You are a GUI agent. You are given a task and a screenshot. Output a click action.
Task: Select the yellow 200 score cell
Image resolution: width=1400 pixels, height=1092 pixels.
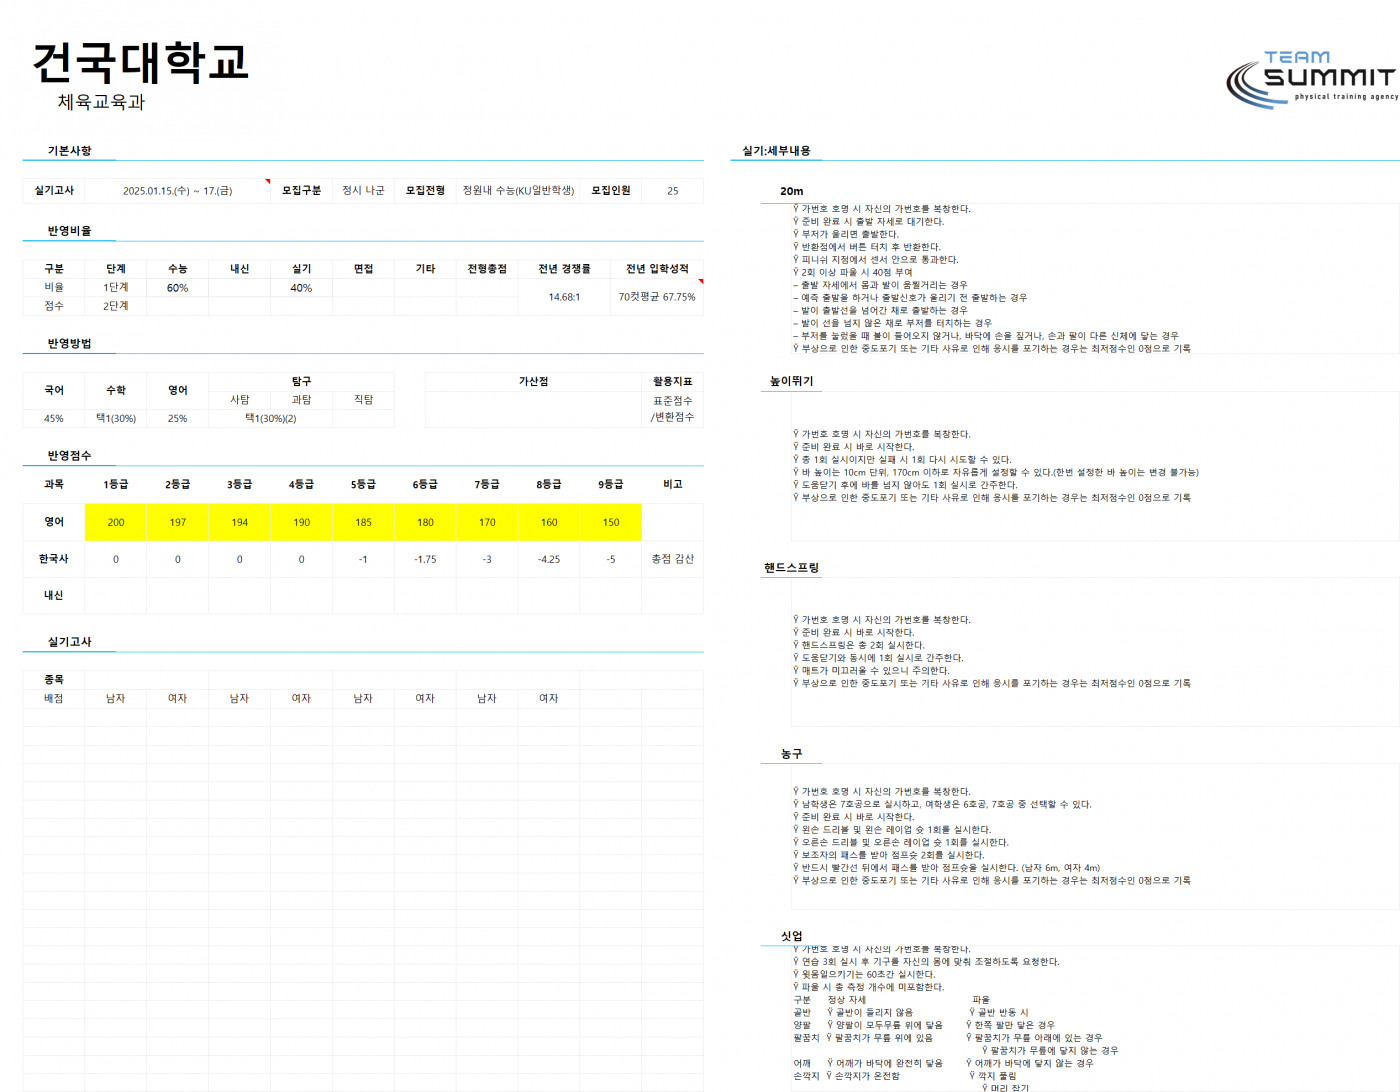click(116, 522)
